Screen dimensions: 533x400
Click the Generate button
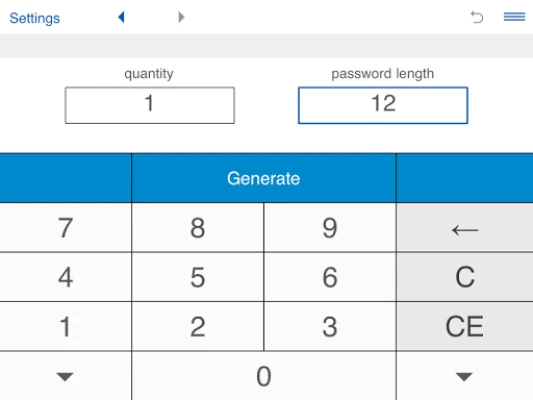[263, 178]
